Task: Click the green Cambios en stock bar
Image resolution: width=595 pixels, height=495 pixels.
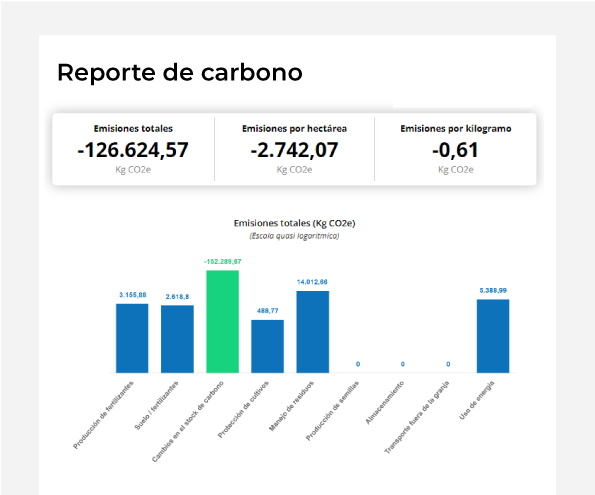Action: (222, 322)
